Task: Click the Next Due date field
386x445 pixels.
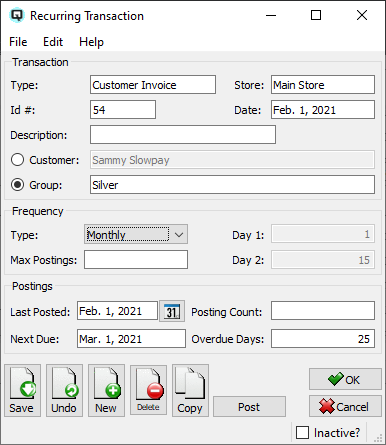Action: pos(131,339)
